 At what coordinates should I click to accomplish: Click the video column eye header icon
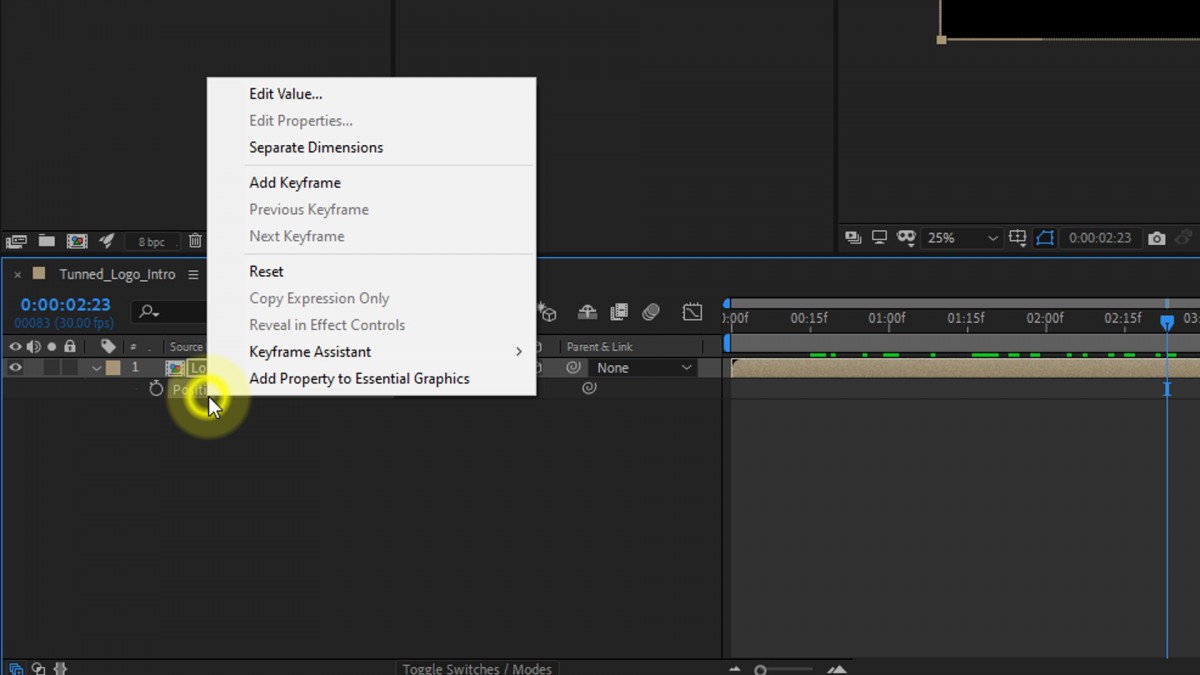click(x=15, y=347)
